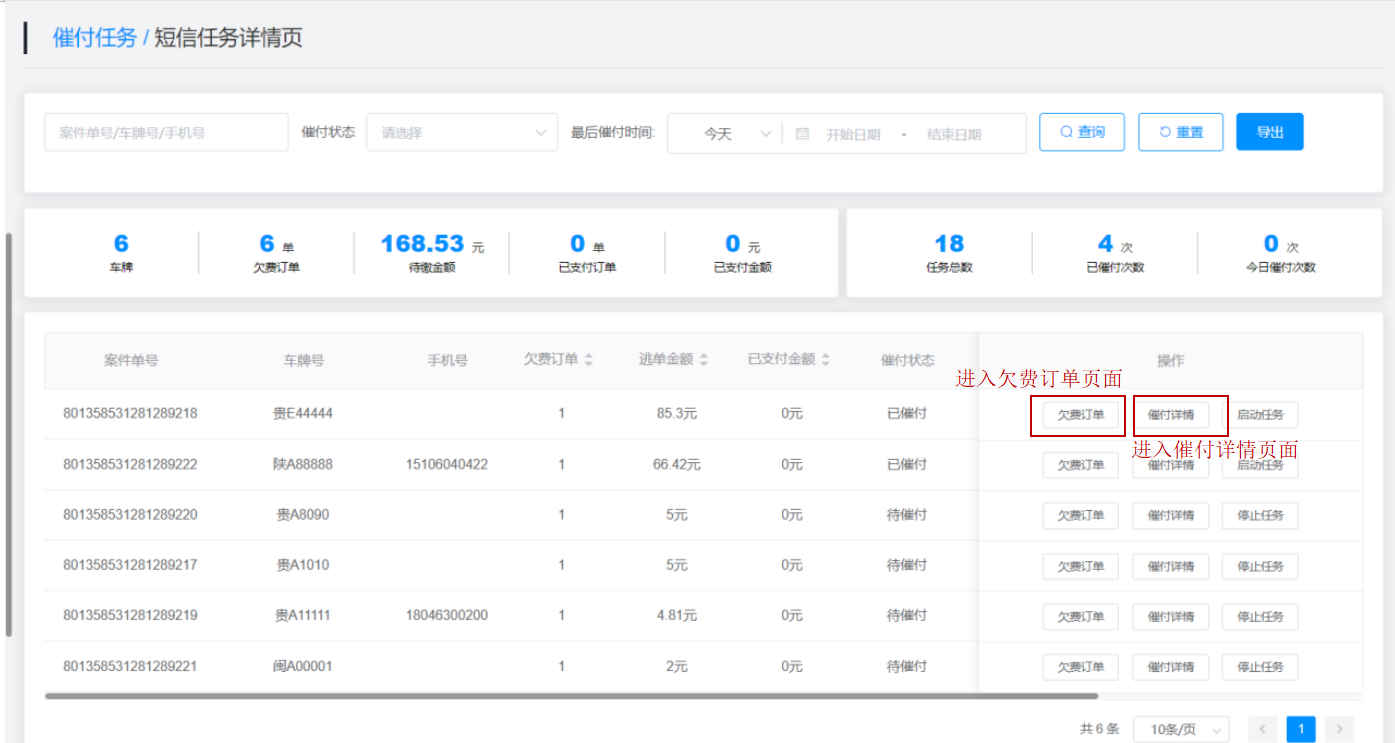1395x743 pixels.
Task: Click the 重置 reset button
Action: coord(1180,132)
